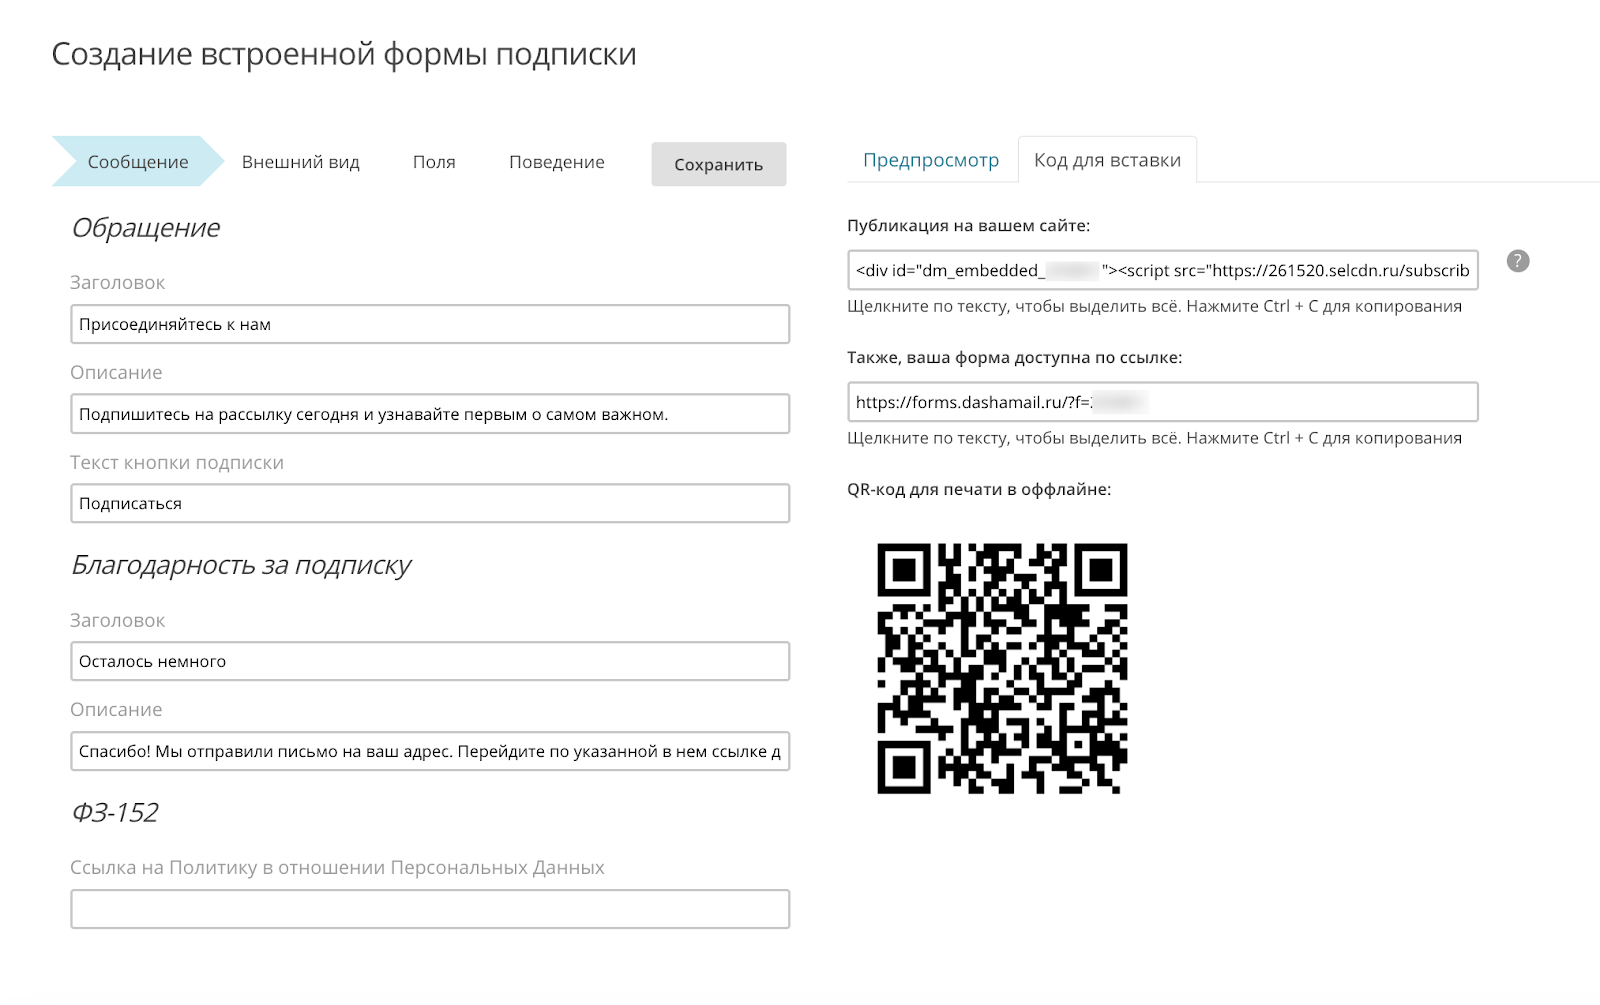Click the copy hint text under embed code
The height and width of the screenshot is (1005, 1600).
click(1154, 307)
